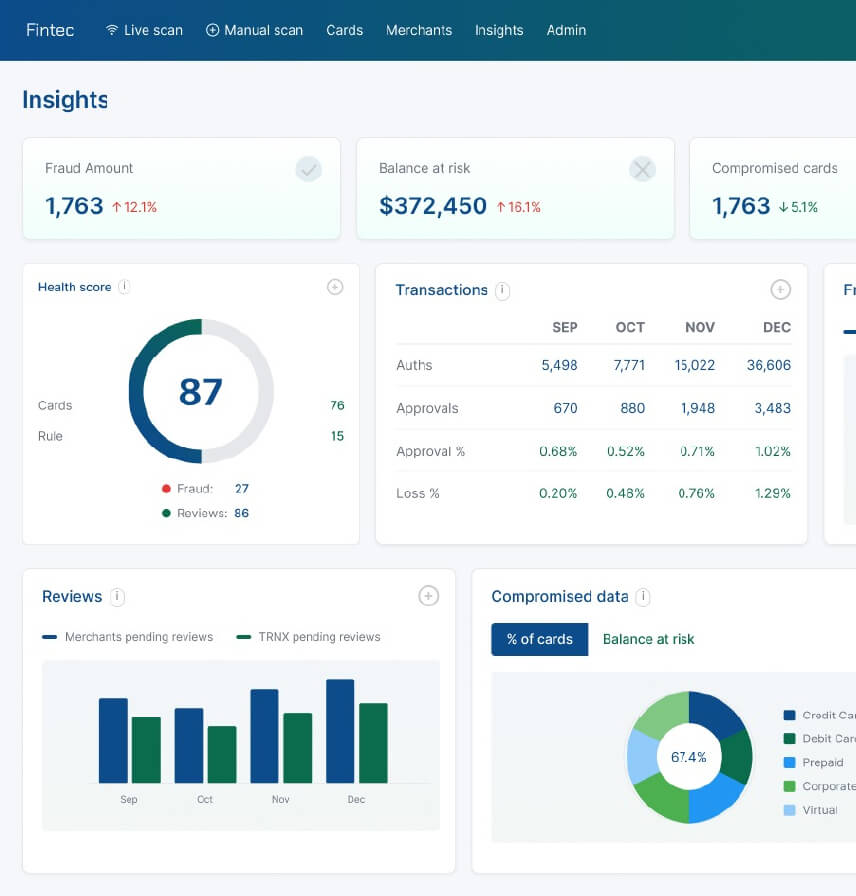
Task: Click the 12.1% increase indicator
Action: tap(134, 207)
